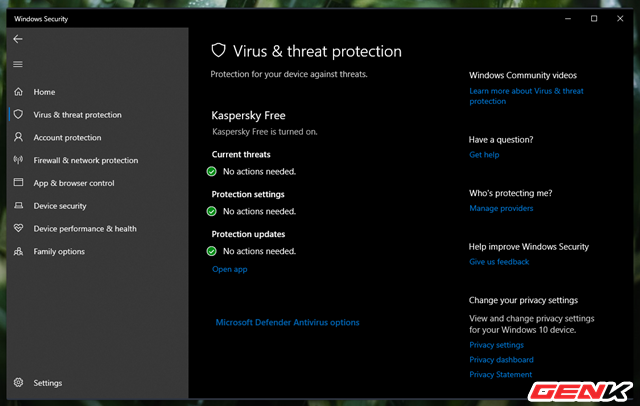Select the Account protection person icon
This screenshot has height=406, width=640.
point(18,137)
